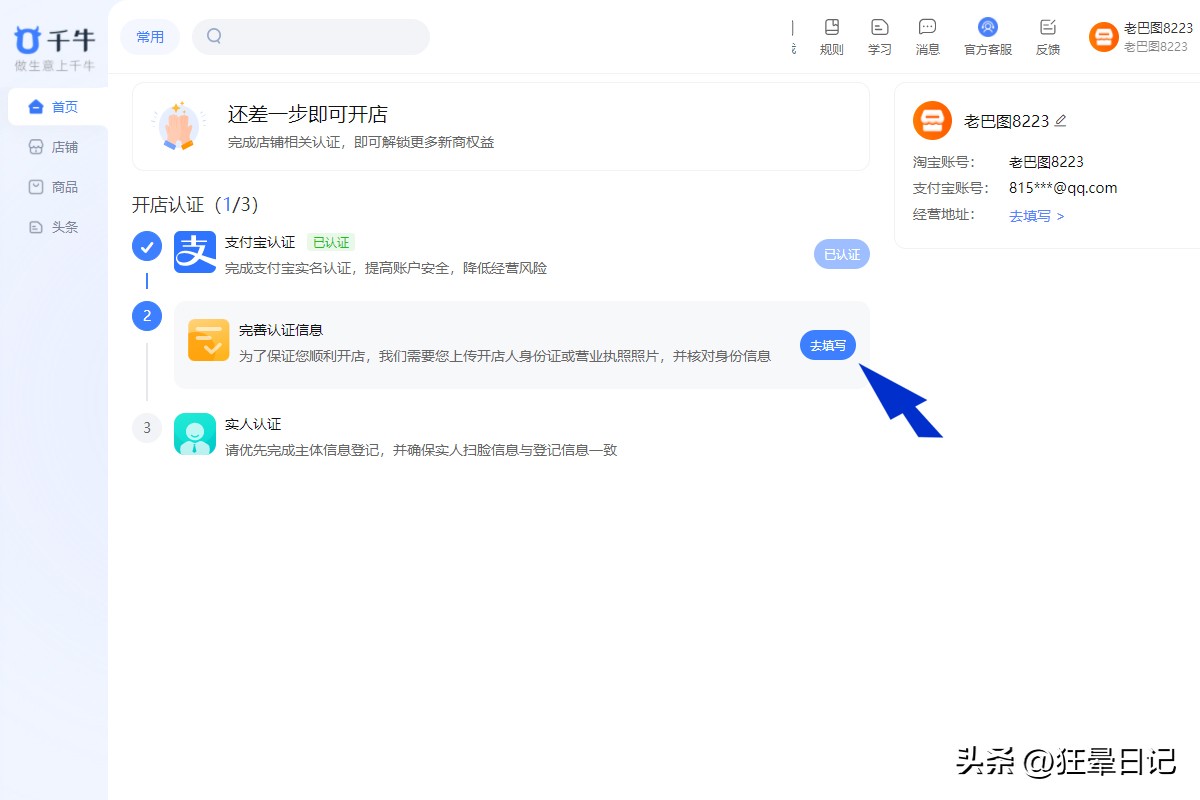
Task: Click the top search input field
Action: (x=310, y=36)
